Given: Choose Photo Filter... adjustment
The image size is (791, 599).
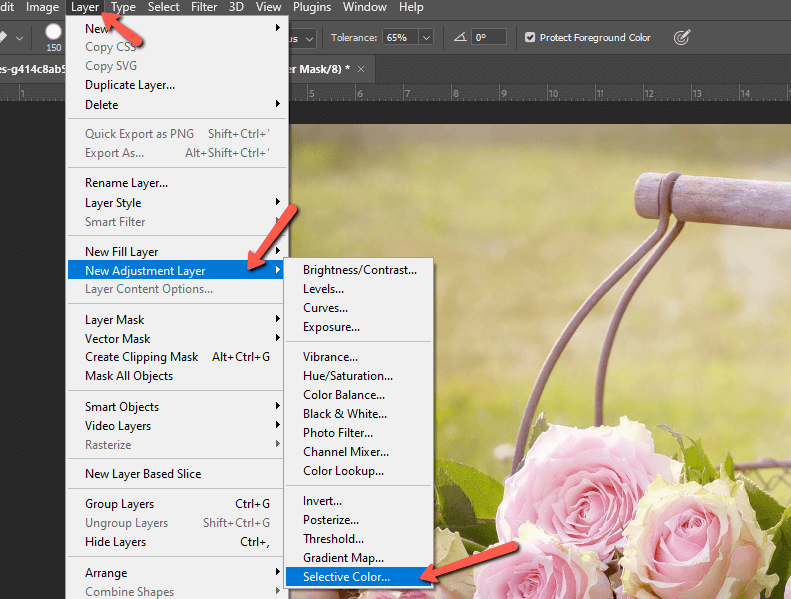Looking at the screenshot, I should coord(359,433).
